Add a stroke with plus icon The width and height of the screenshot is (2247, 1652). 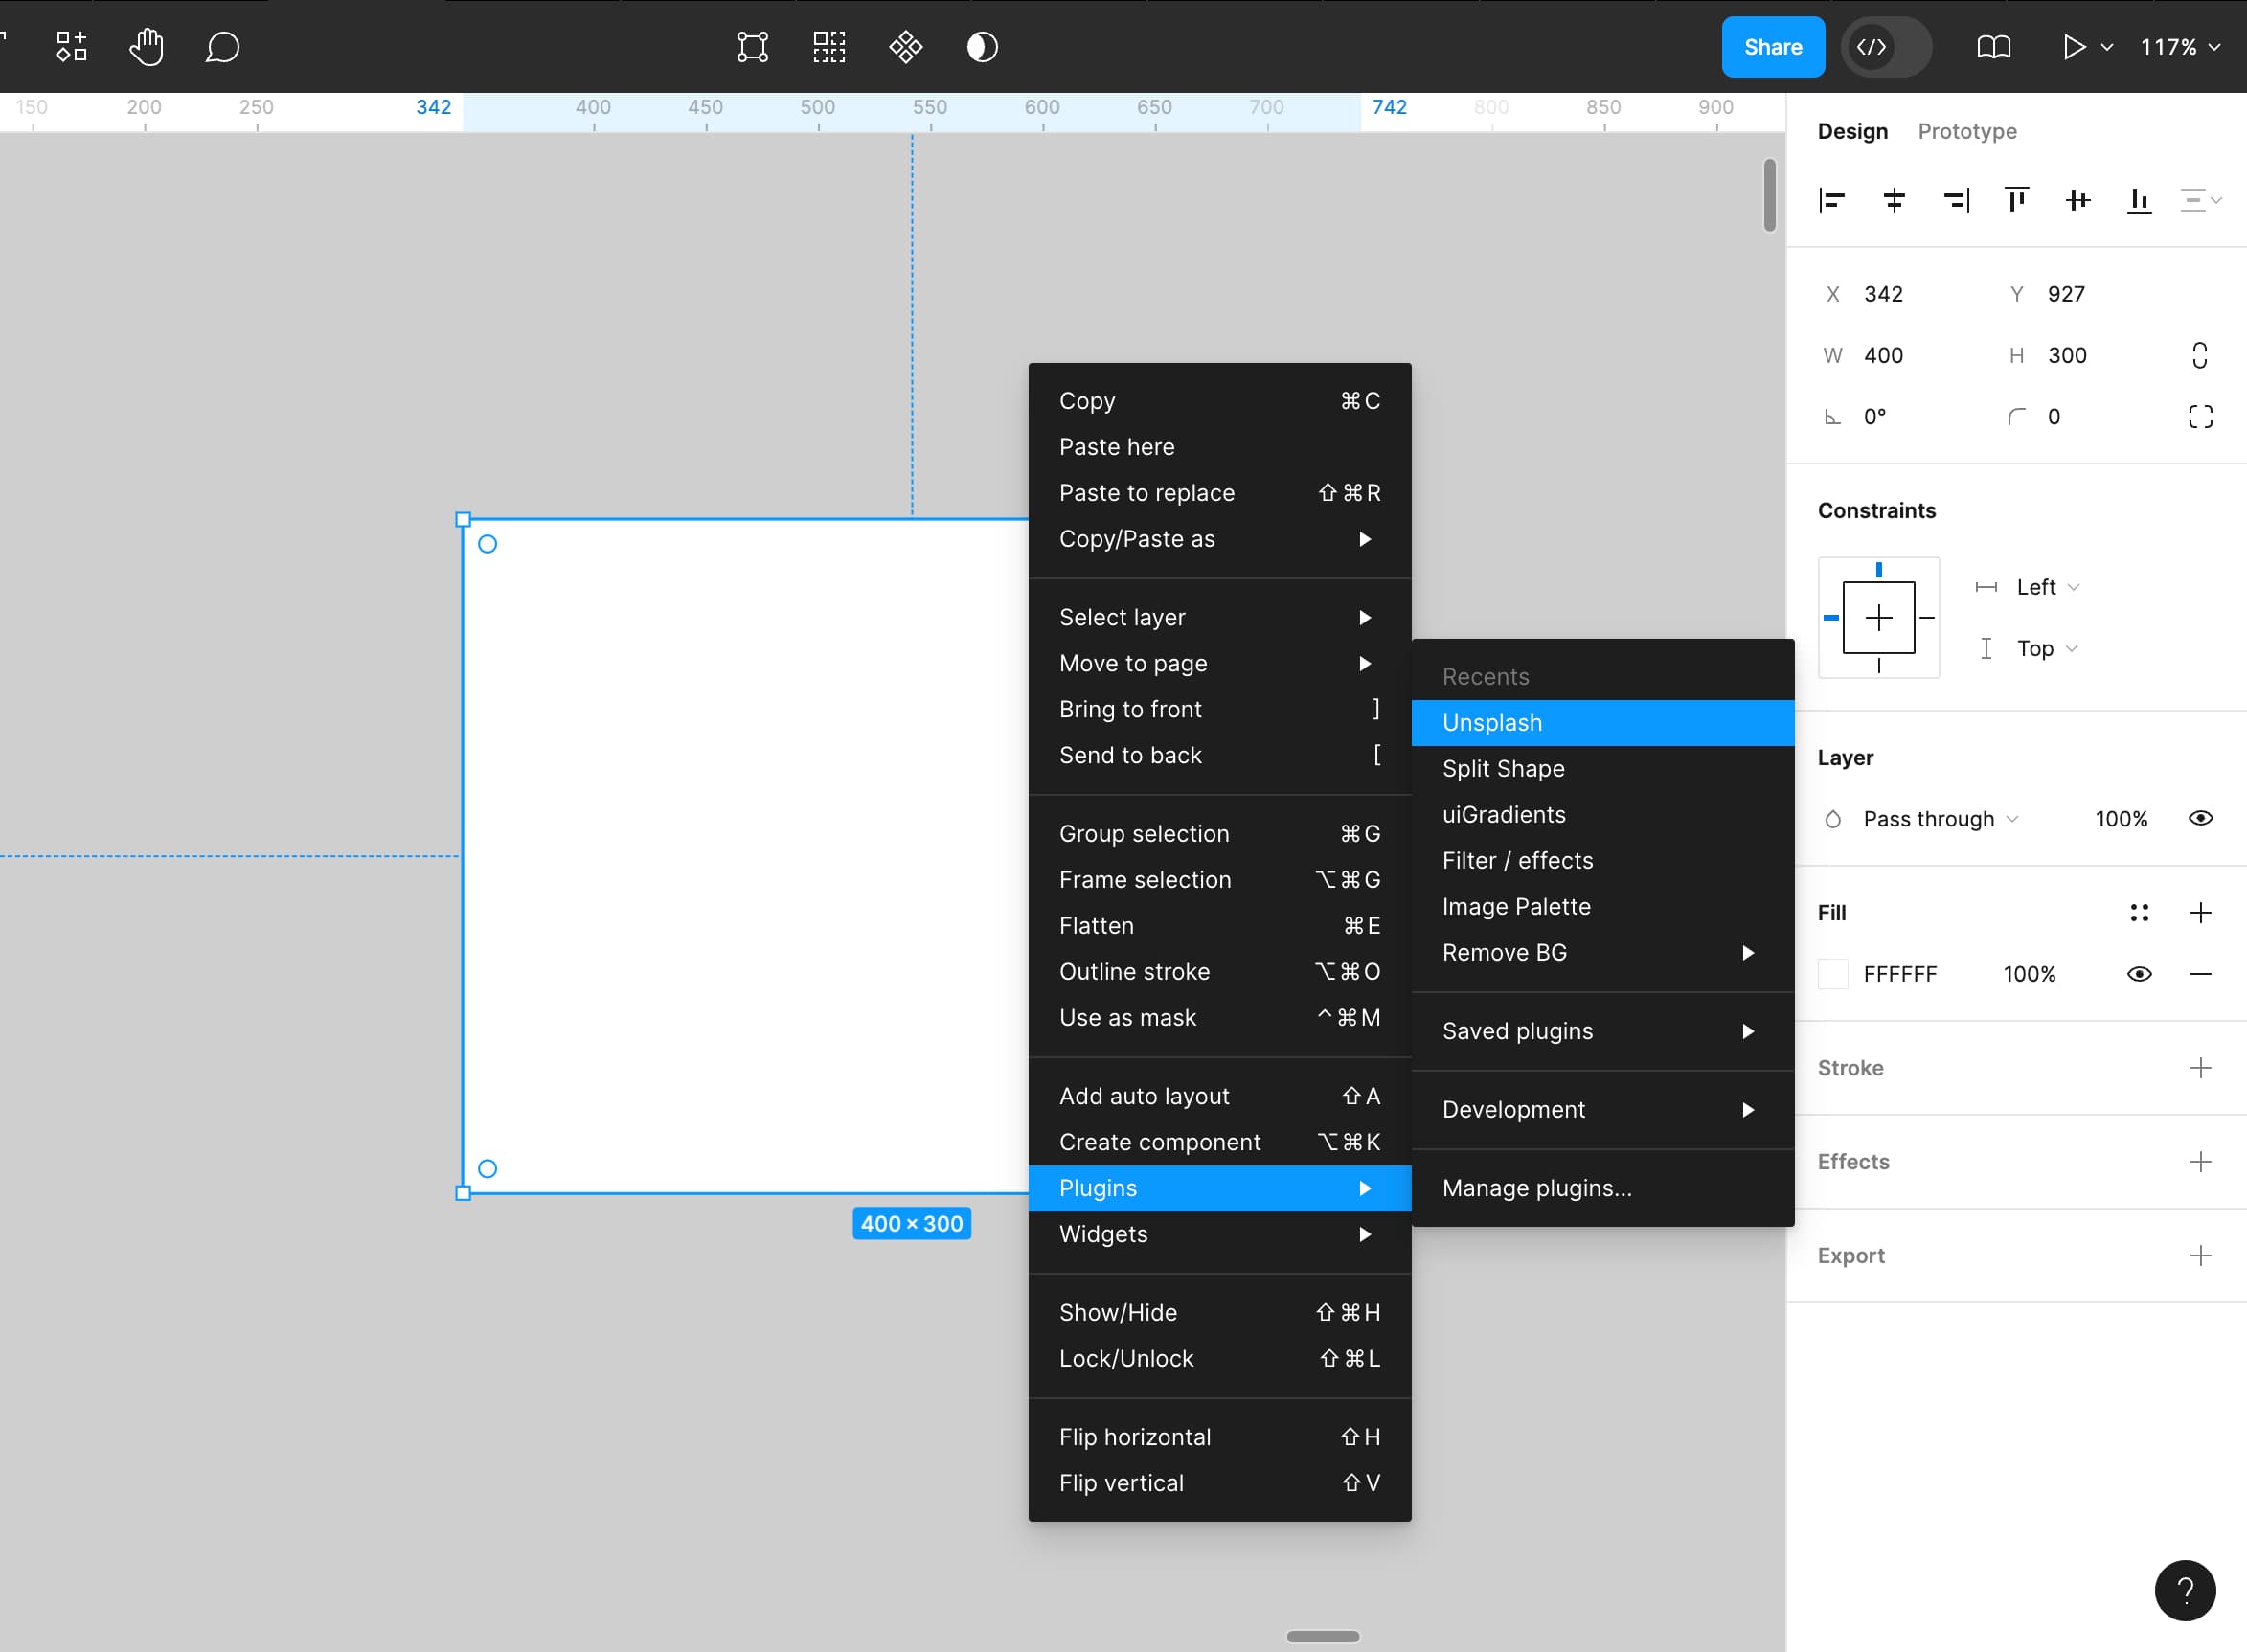click(2200, 1068)
